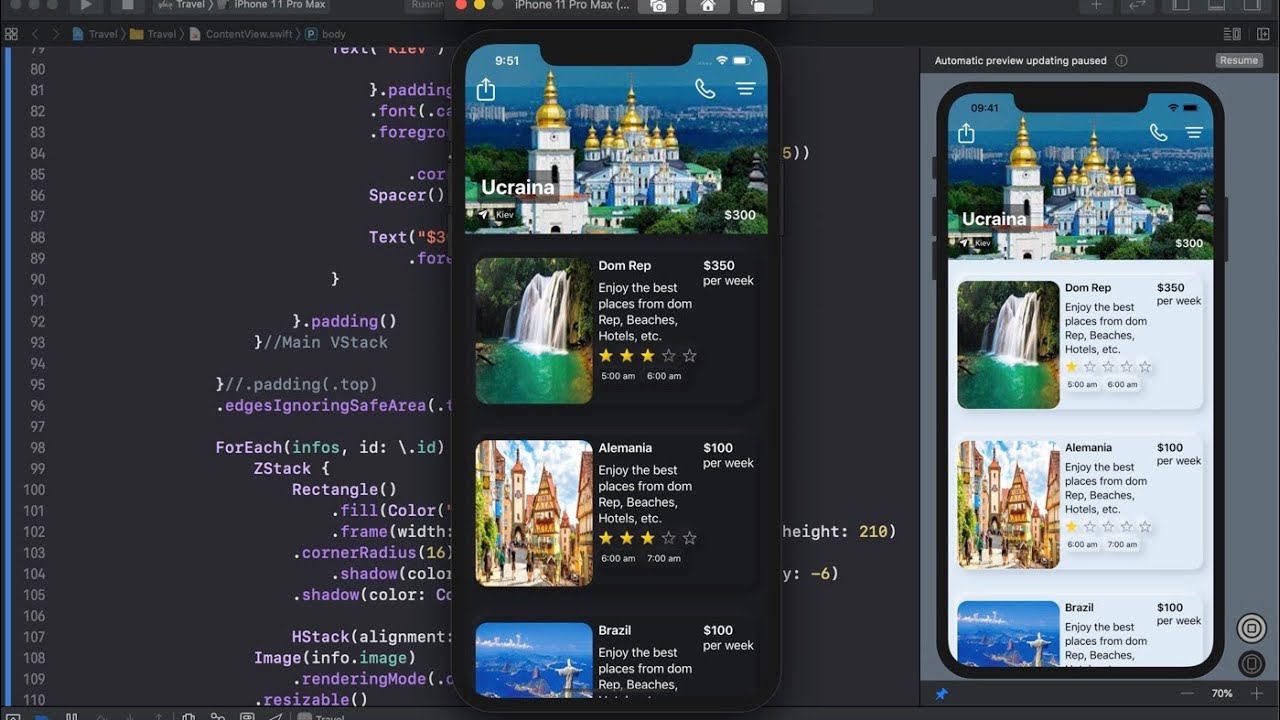Open the Travel folder breadcrumb in jump bar
Screen dimensions: 1280x720
coord(154,34)
